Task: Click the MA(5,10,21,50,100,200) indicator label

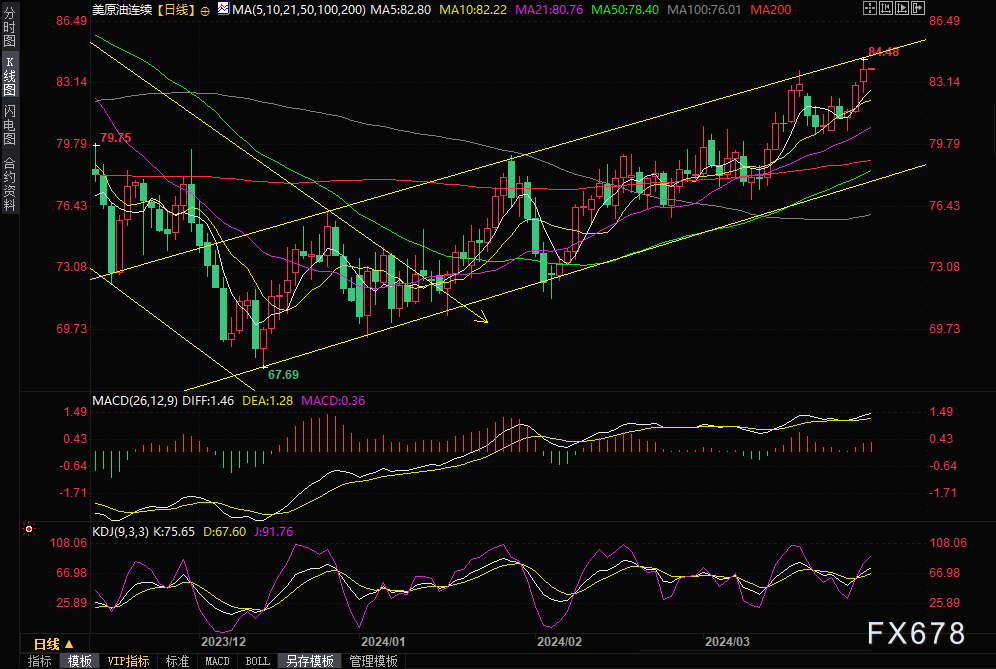Action: 299,10
